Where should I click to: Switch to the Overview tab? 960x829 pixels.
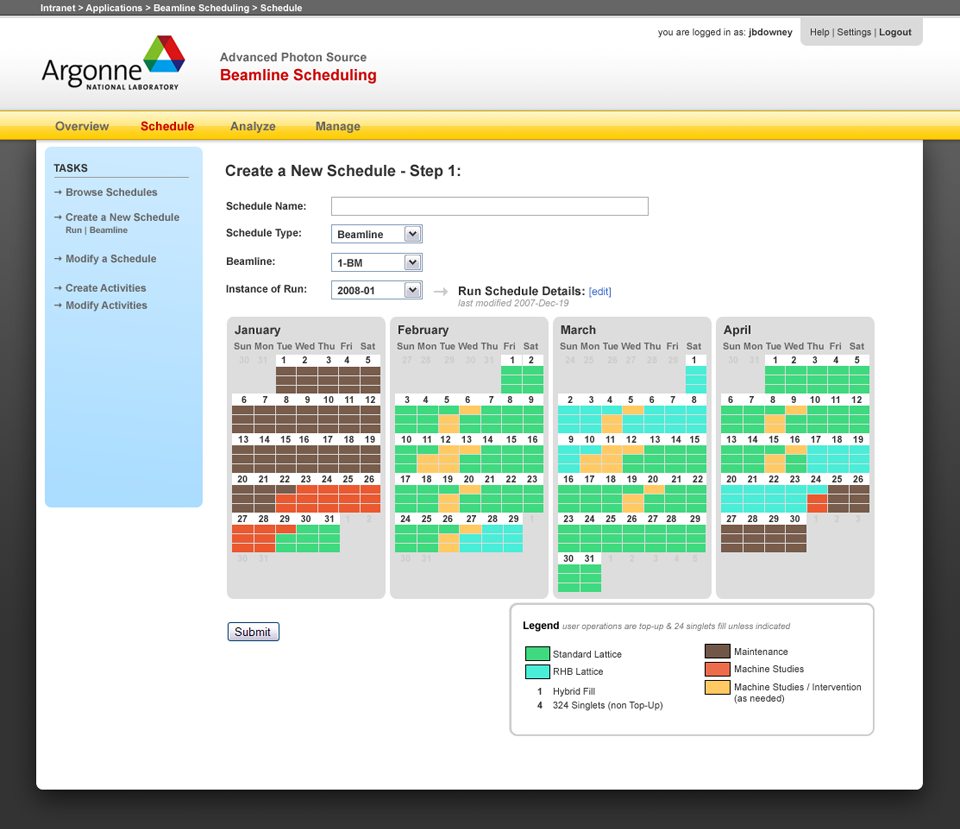pyautogui.click(x=82, y=126)
